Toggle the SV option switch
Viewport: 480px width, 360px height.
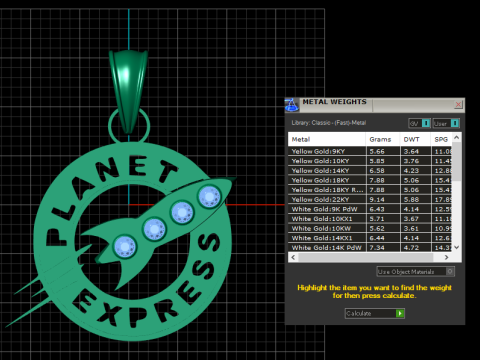click(426, 123)
